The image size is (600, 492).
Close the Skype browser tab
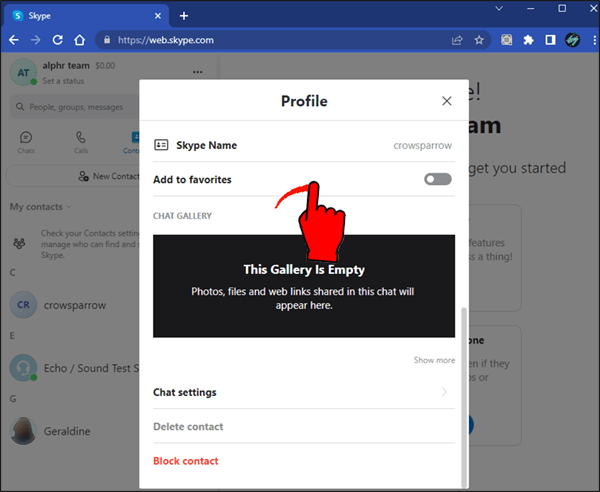click(x=158, y=16)
